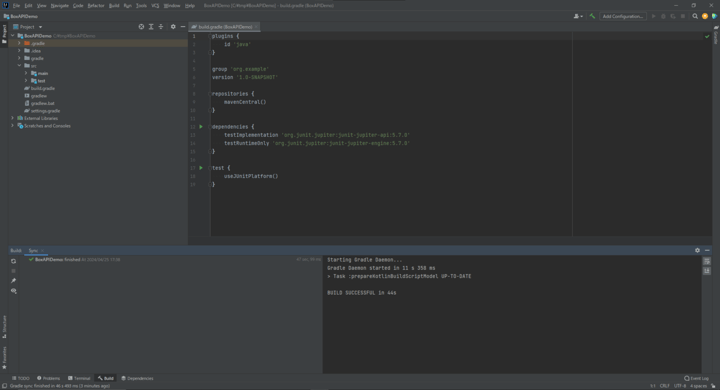Run the test block gutter arrow
The height and width of the screenshot is (390, 720).
click(201, 168)
